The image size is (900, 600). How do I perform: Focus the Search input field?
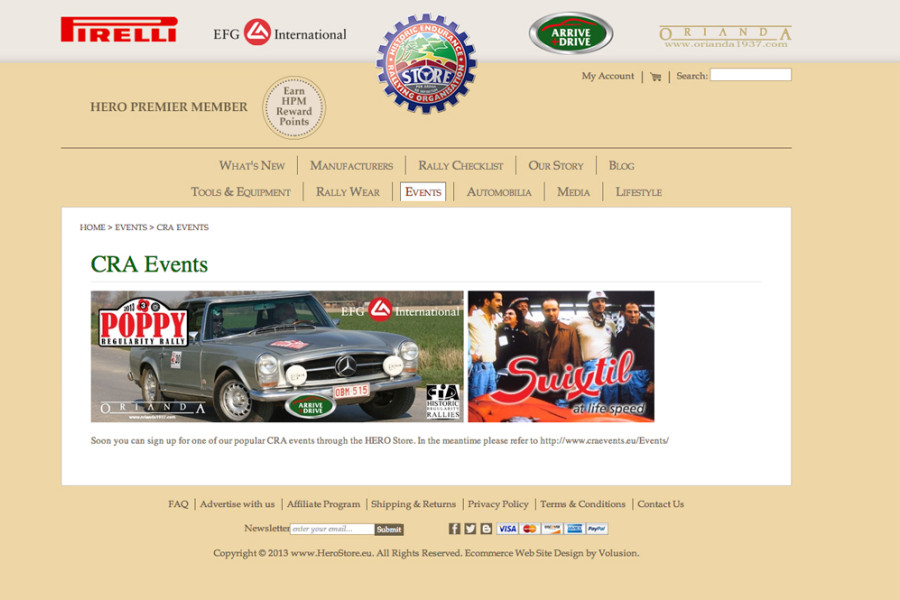(750, 75)
